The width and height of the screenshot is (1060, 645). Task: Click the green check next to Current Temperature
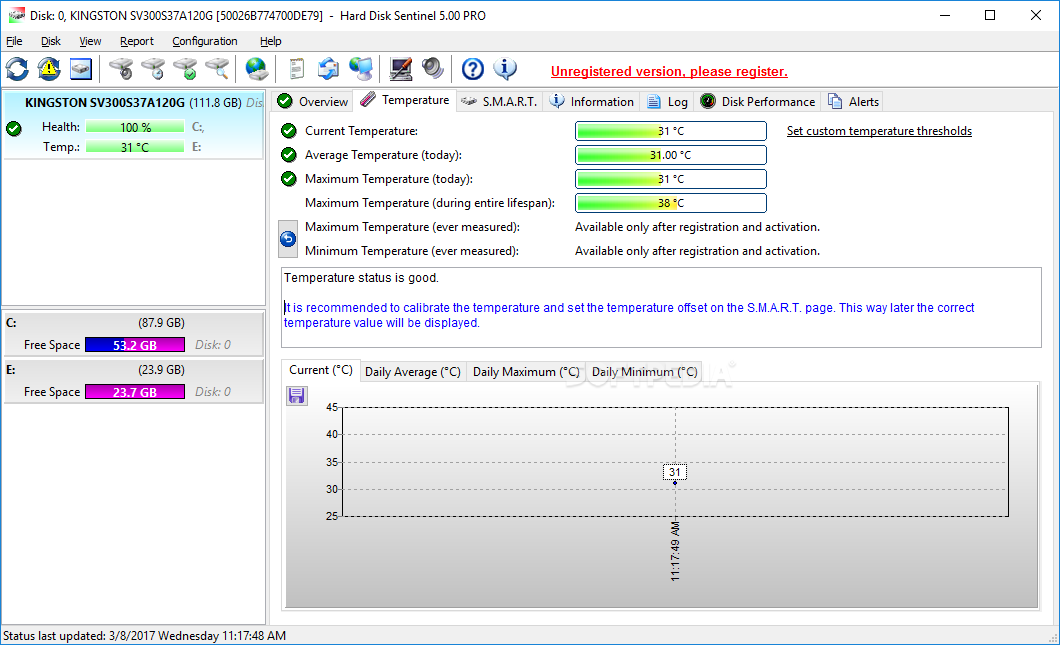click(x=289, y=130)
